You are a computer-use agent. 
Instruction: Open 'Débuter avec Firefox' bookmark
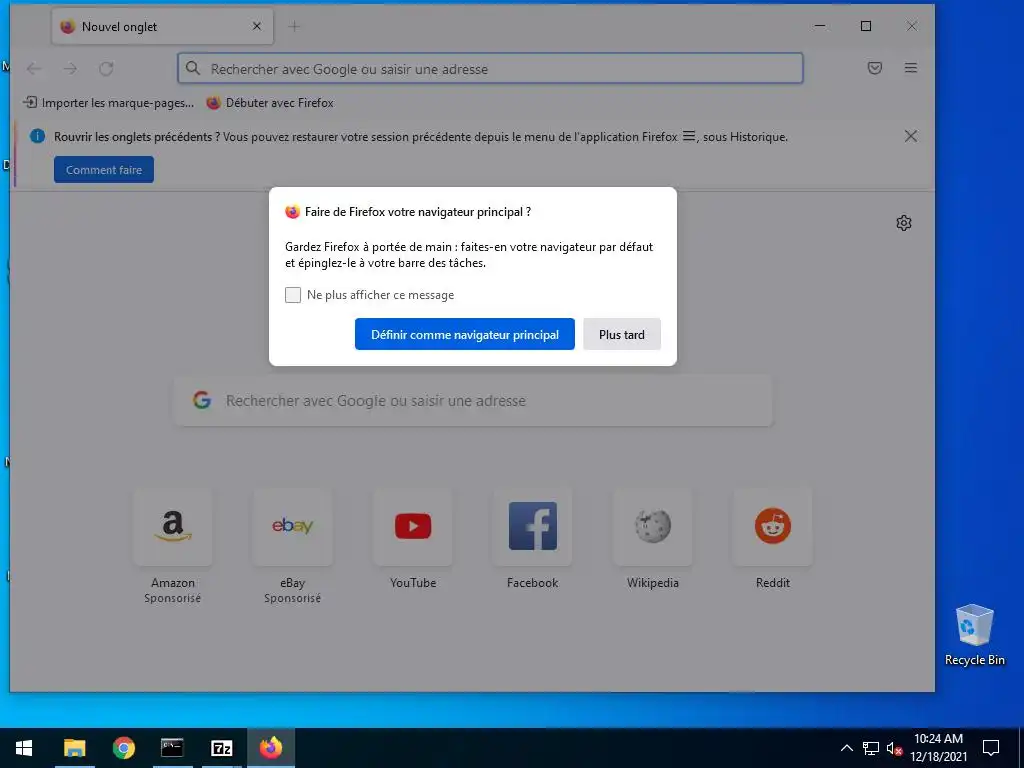pyautogui.click(x=270, y=103)
